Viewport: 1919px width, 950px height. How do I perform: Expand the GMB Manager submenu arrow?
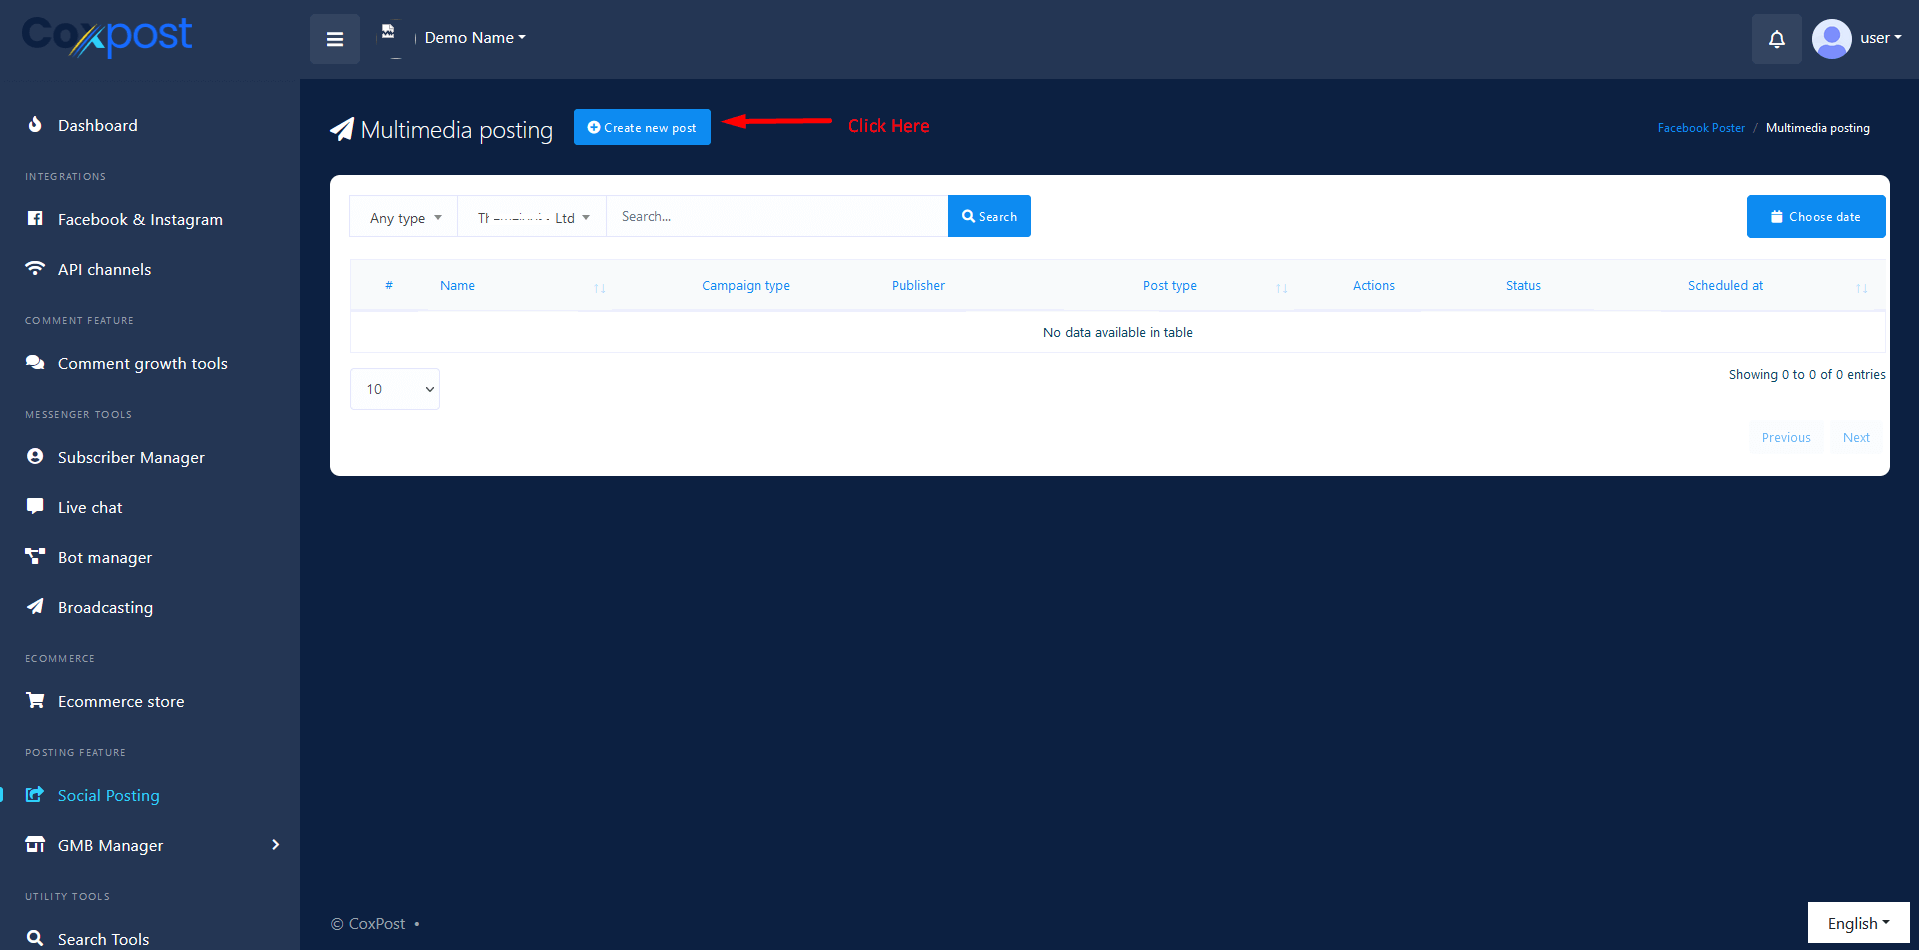pyautogui.click(x=275, y=845)
